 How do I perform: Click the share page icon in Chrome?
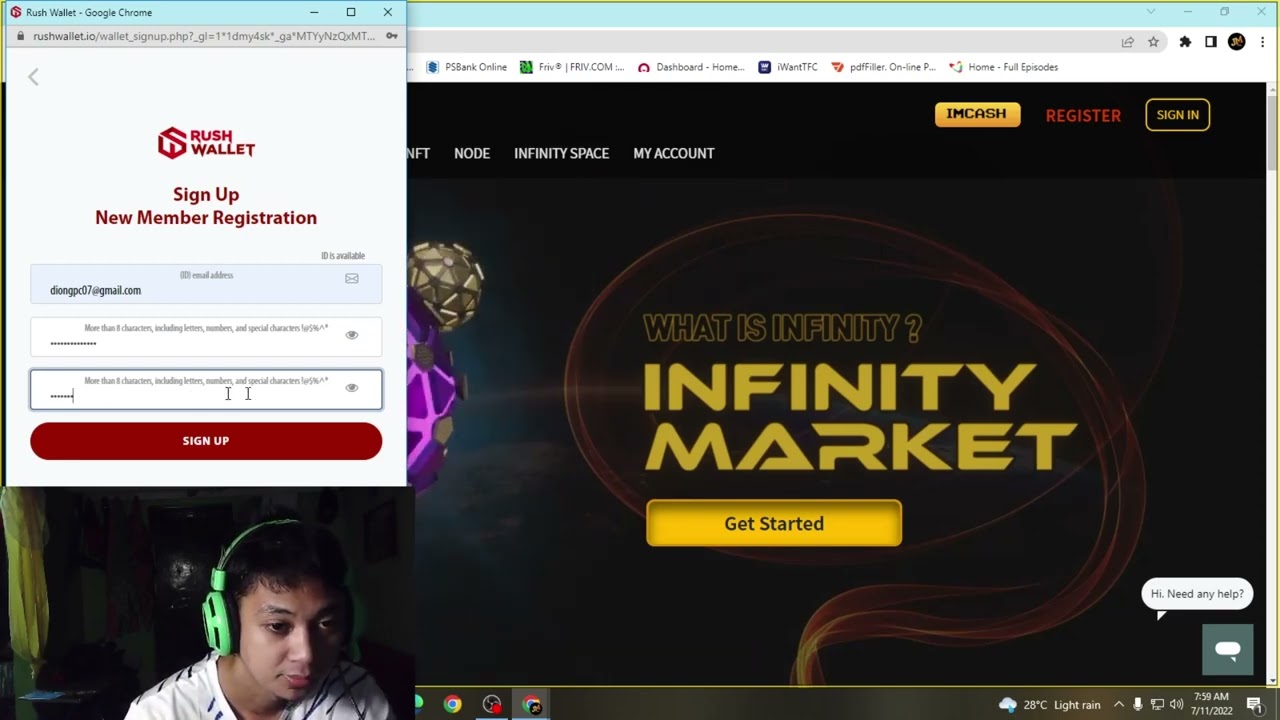pyautogui.click(x=1128, y=42)
